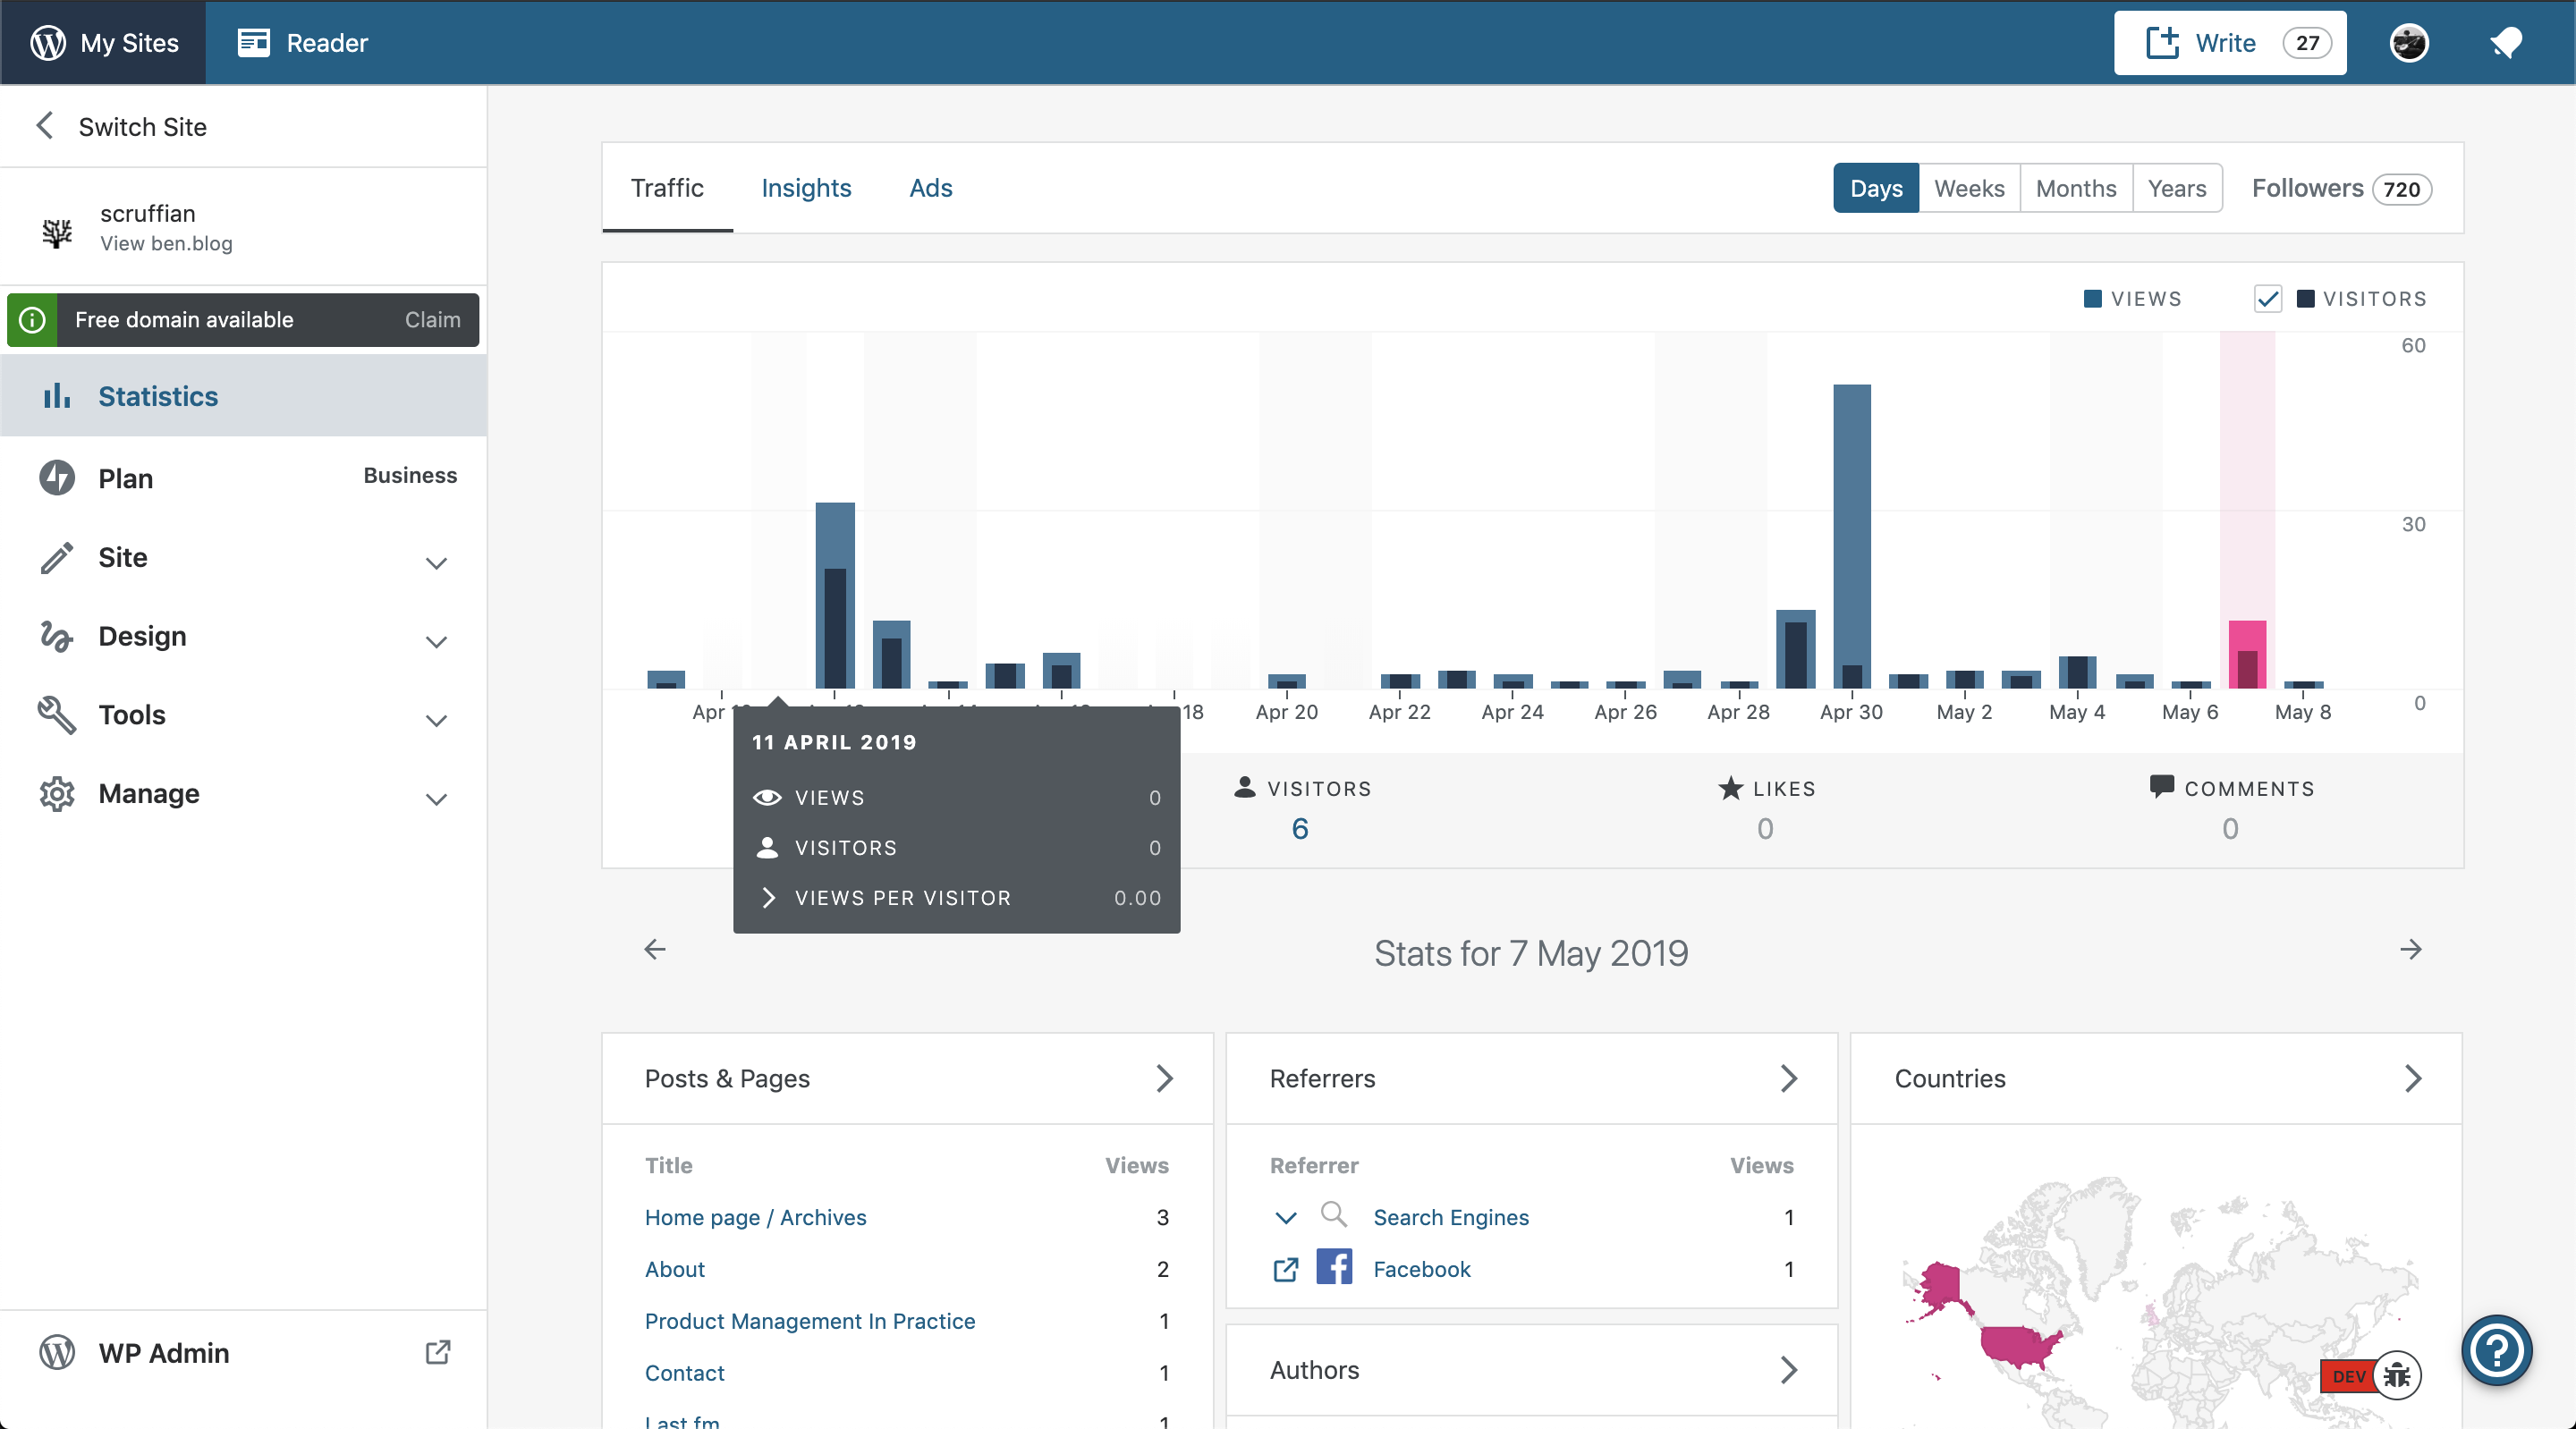Image resolution: width=2576 pixels, height=1429 pixels.
Task: Click the pink highlighted May 7 bar
Action: tap(2247, 654)
